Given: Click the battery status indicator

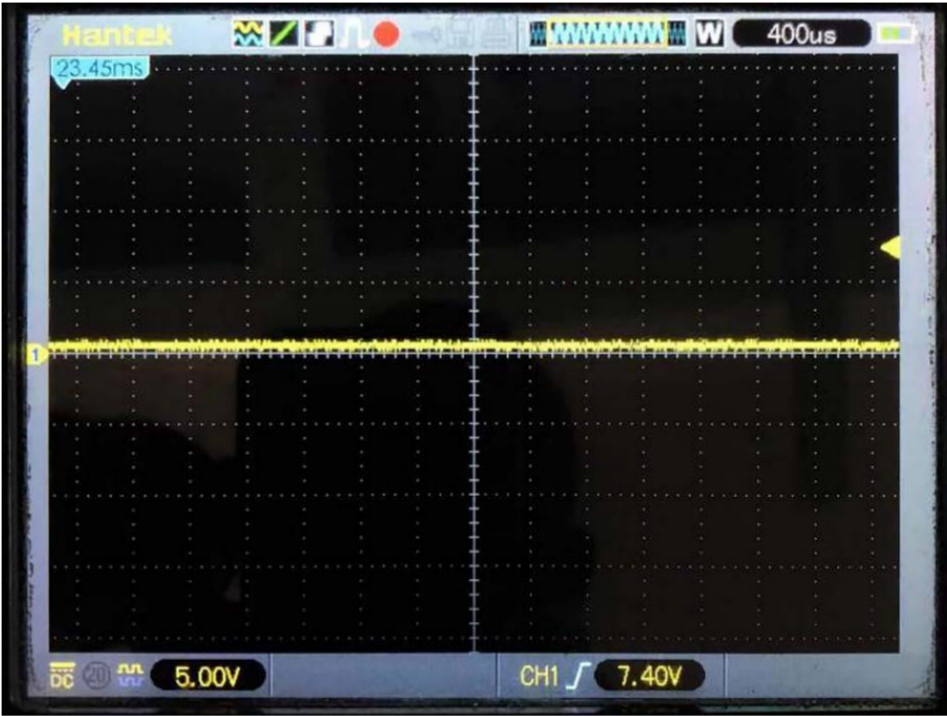Looking at the screenshot, I should 895,34.
